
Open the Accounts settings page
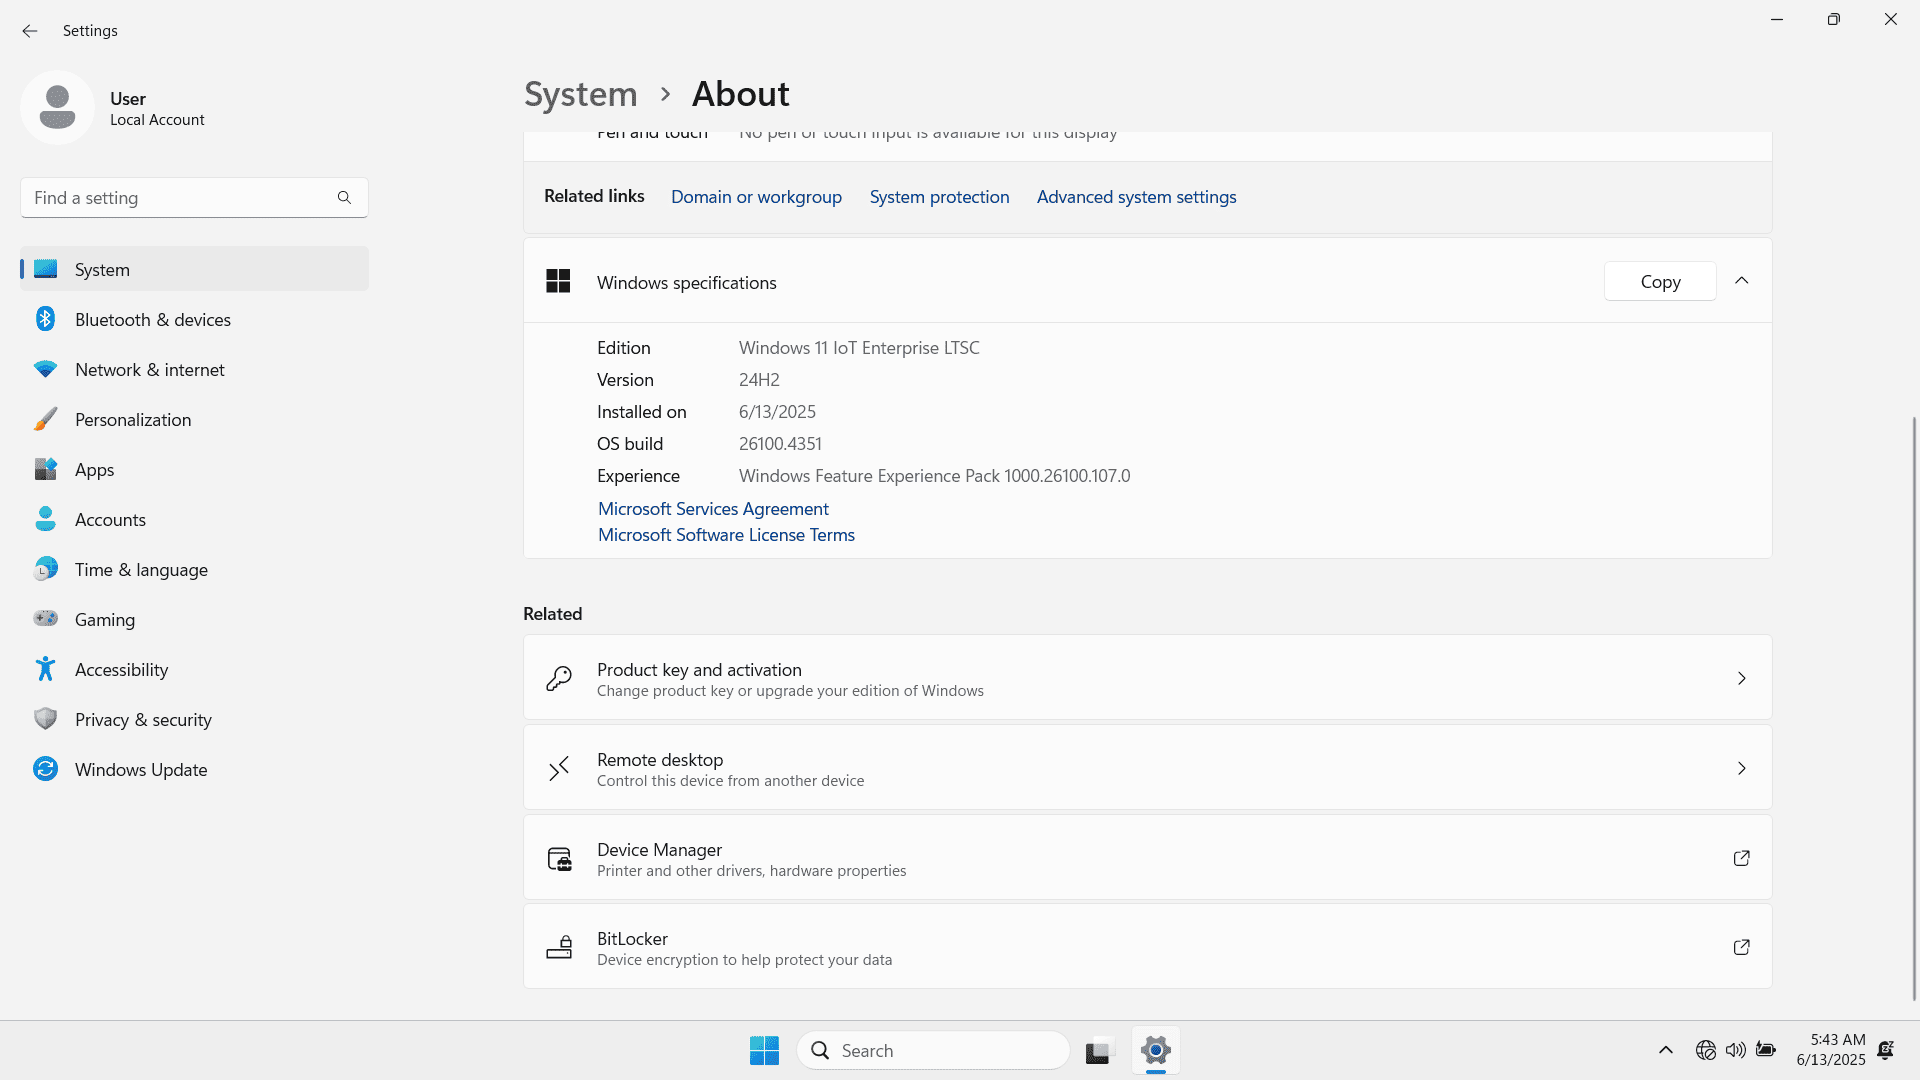tap(194, 519)
